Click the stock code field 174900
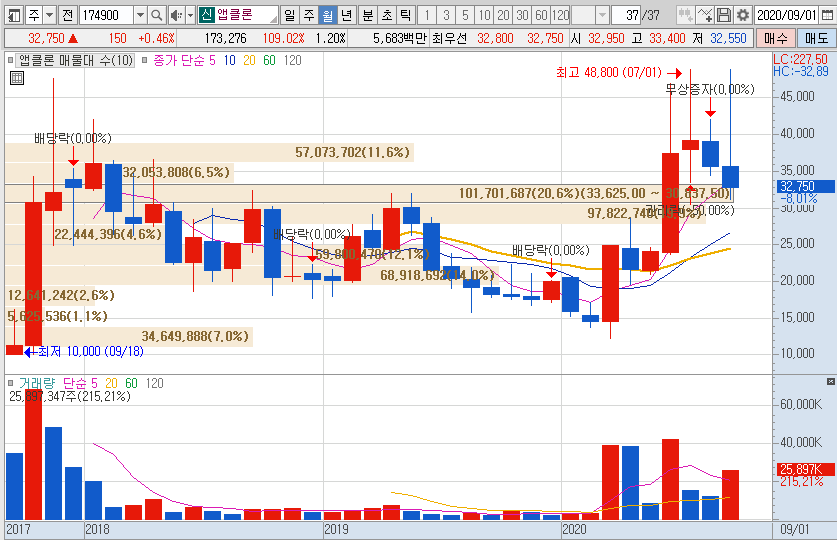 (x=106, y=15)
